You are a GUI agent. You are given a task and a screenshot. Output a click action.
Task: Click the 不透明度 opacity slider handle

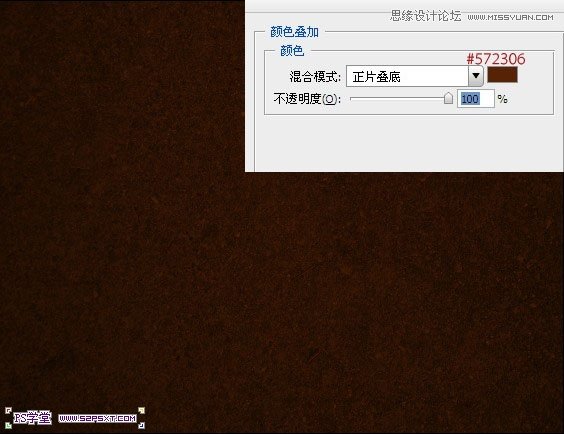coord(448,98)
